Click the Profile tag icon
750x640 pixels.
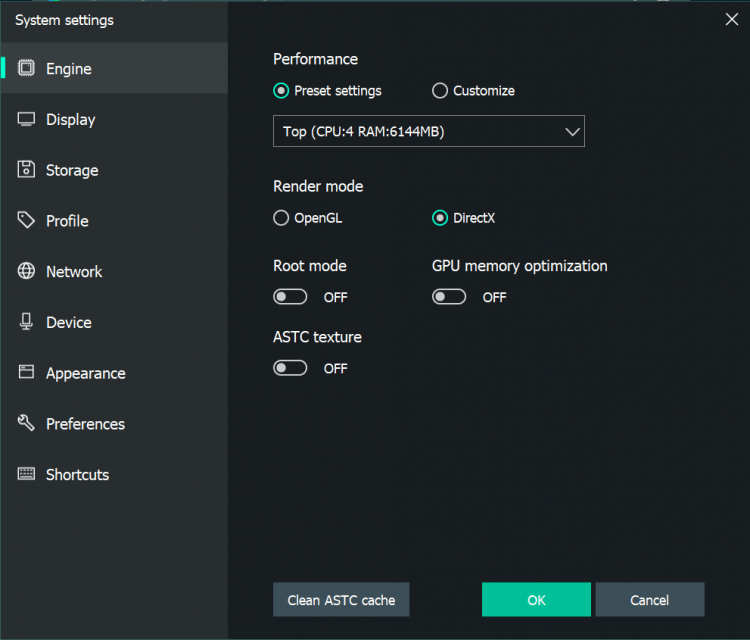point(27,220)
